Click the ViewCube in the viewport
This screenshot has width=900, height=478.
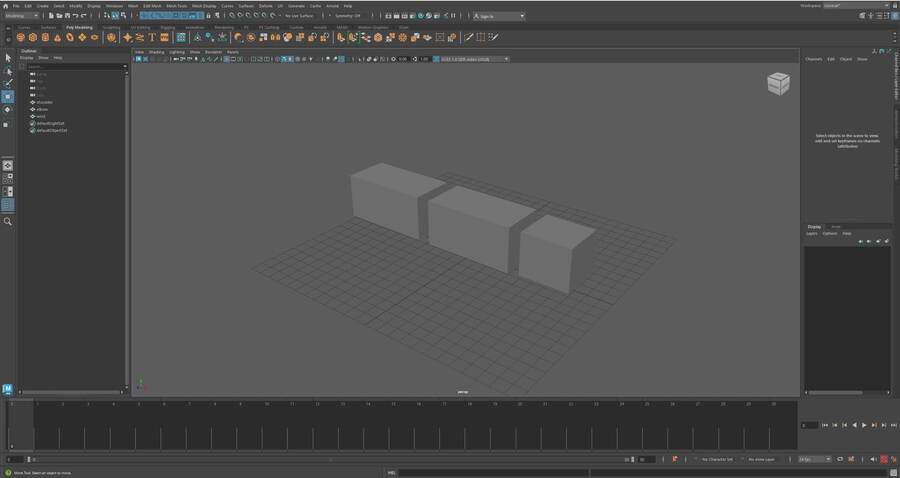click(x=778, y=84)
